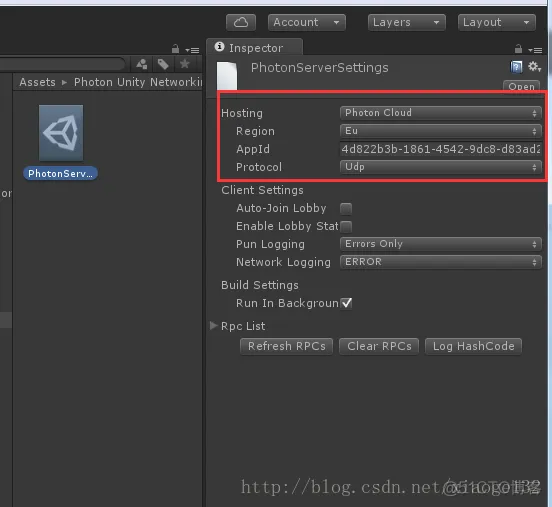Open the Unity cloud services button
This screenshot has height=507, width=552.
pos(241,23)
